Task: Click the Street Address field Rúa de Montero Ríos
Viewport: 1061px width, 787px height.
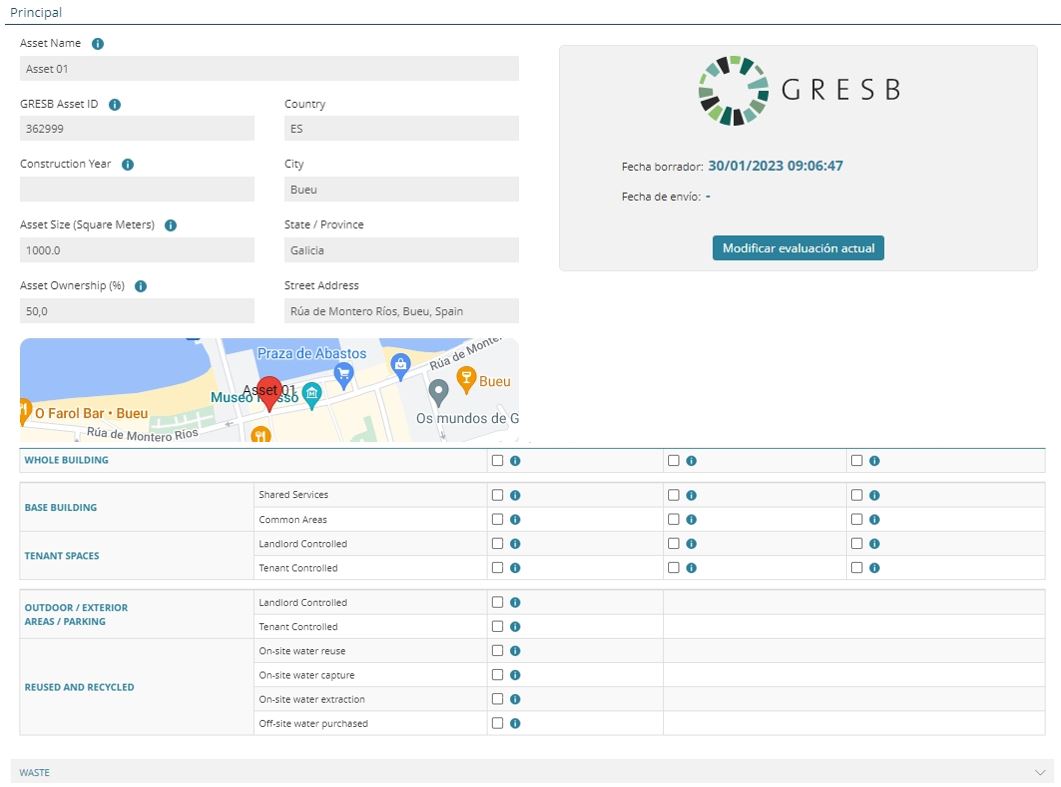Action: pyautogui.click(x=401, y=311)
